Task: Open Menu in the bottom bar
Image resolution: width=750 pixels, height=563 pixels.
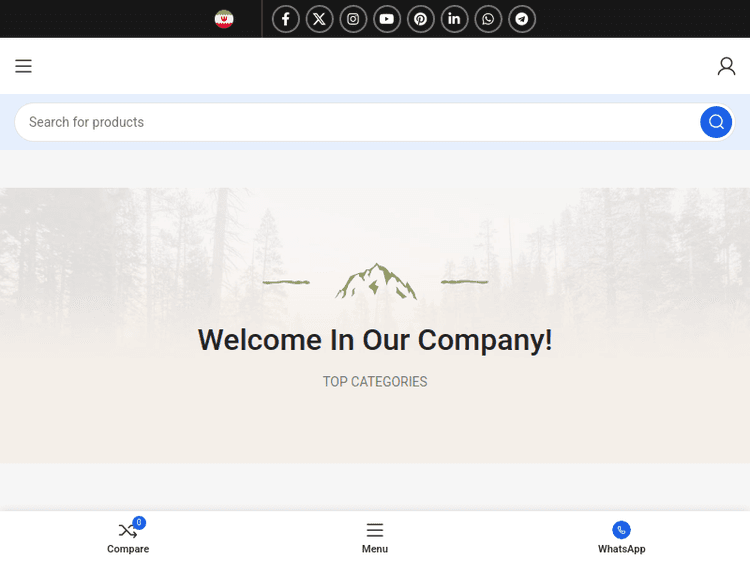Action: pyautogui.click(x=375, y=538)
